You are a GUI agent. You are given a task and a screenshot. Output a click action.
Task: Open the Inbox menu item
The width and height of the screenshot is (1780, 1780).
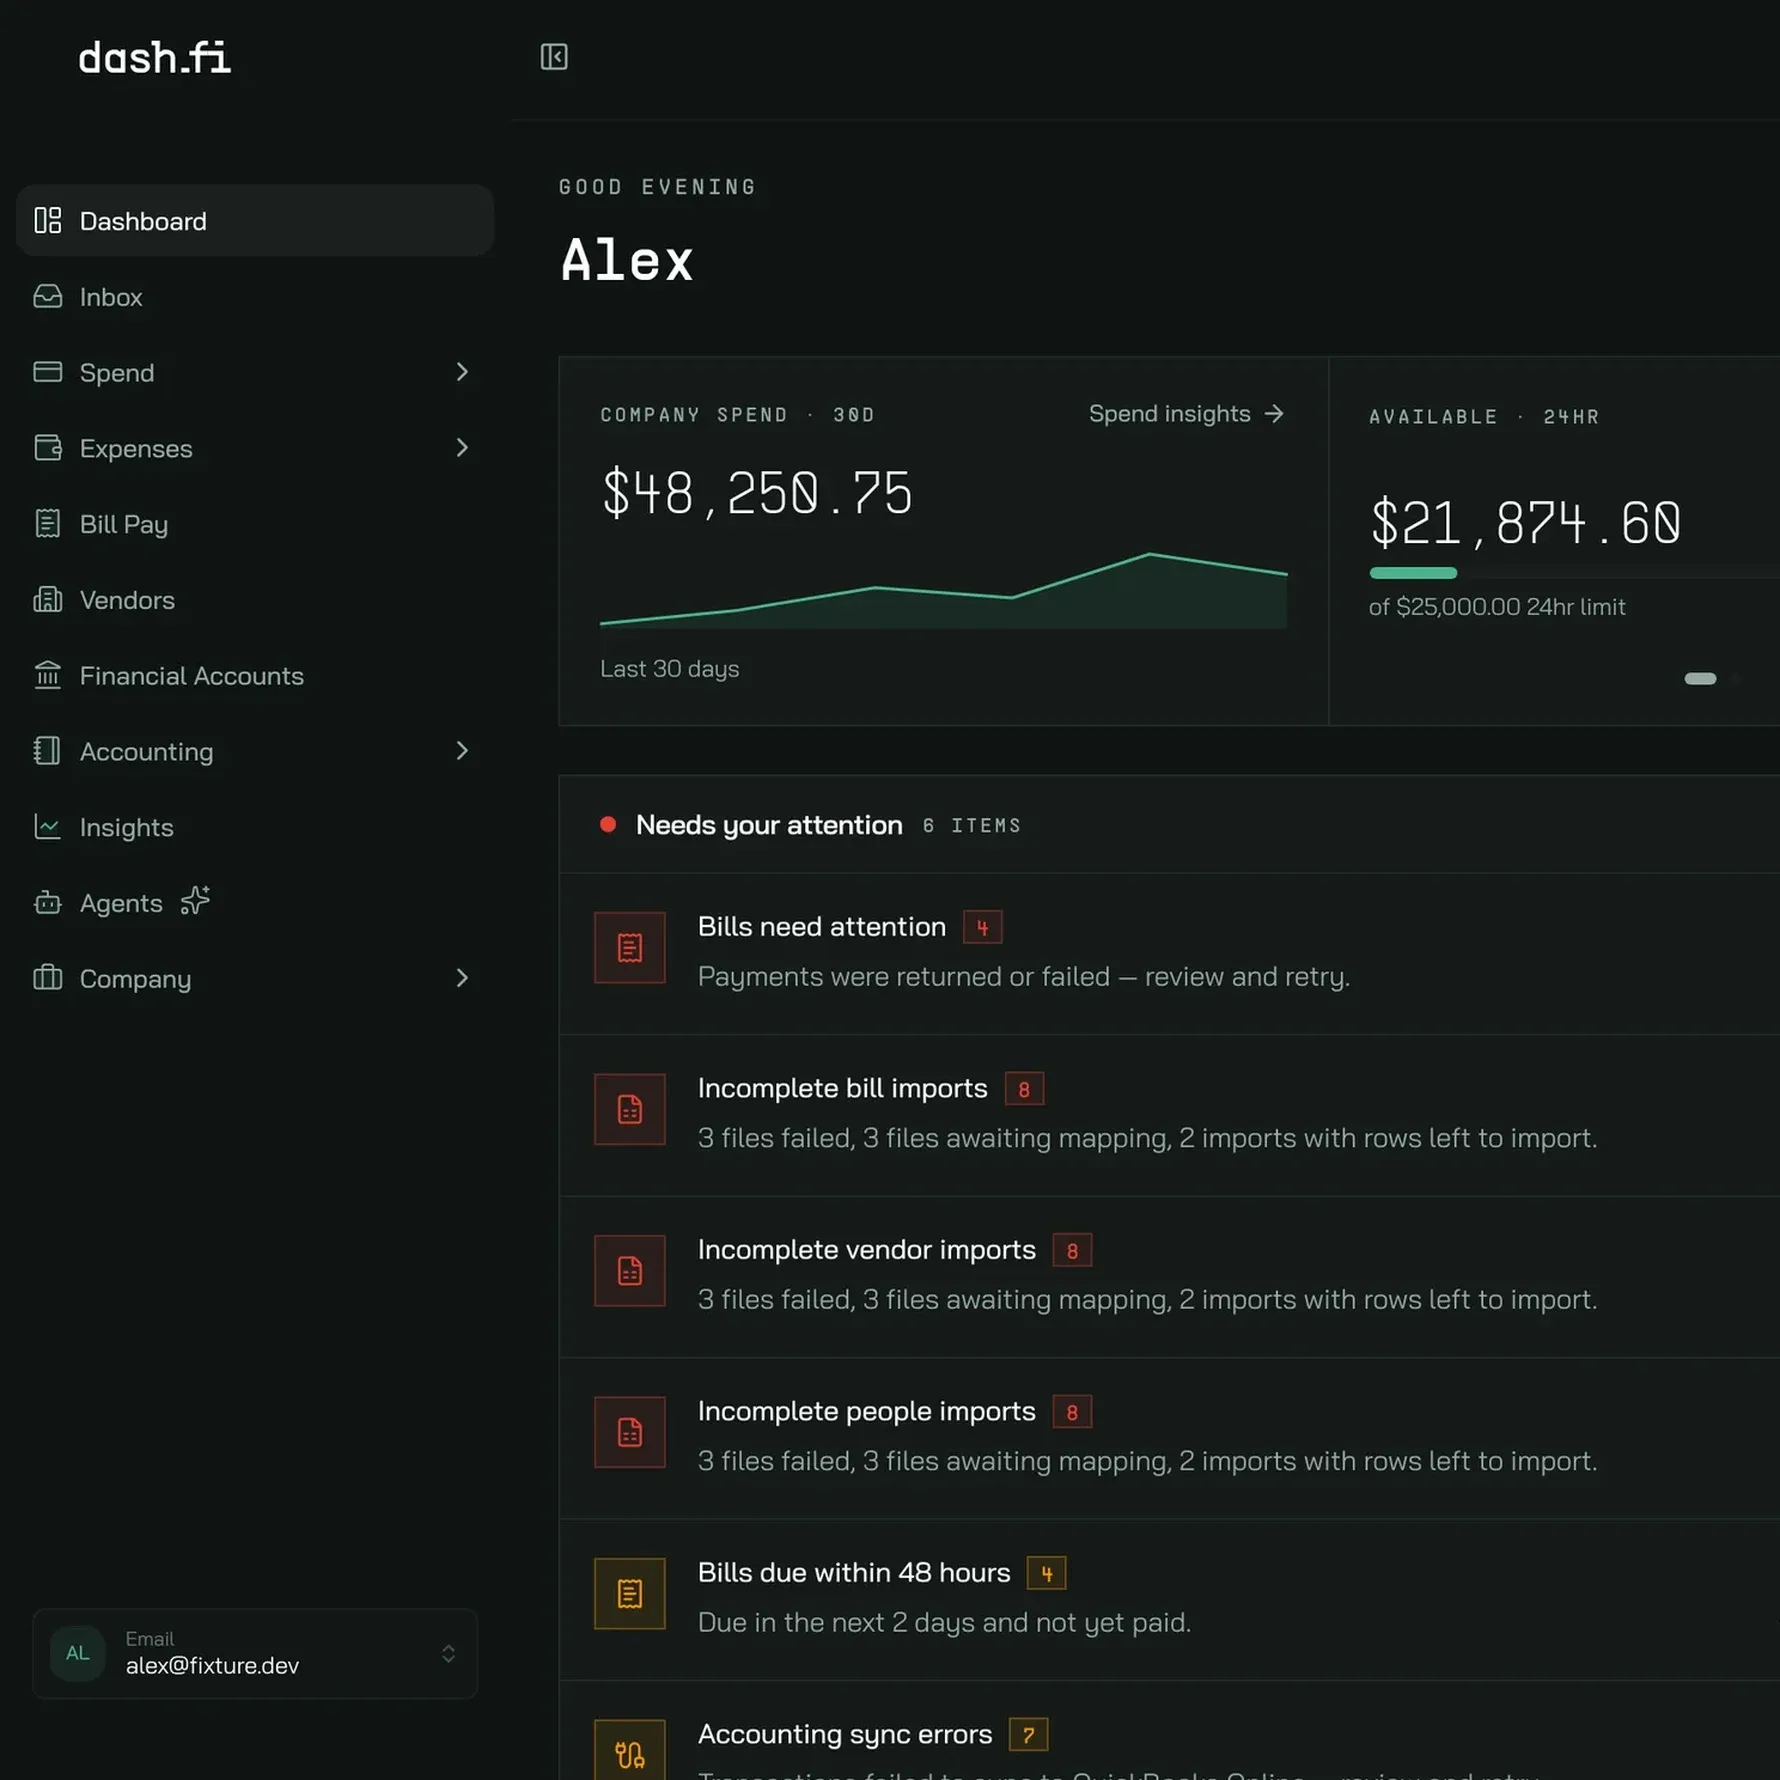[255, 297]
